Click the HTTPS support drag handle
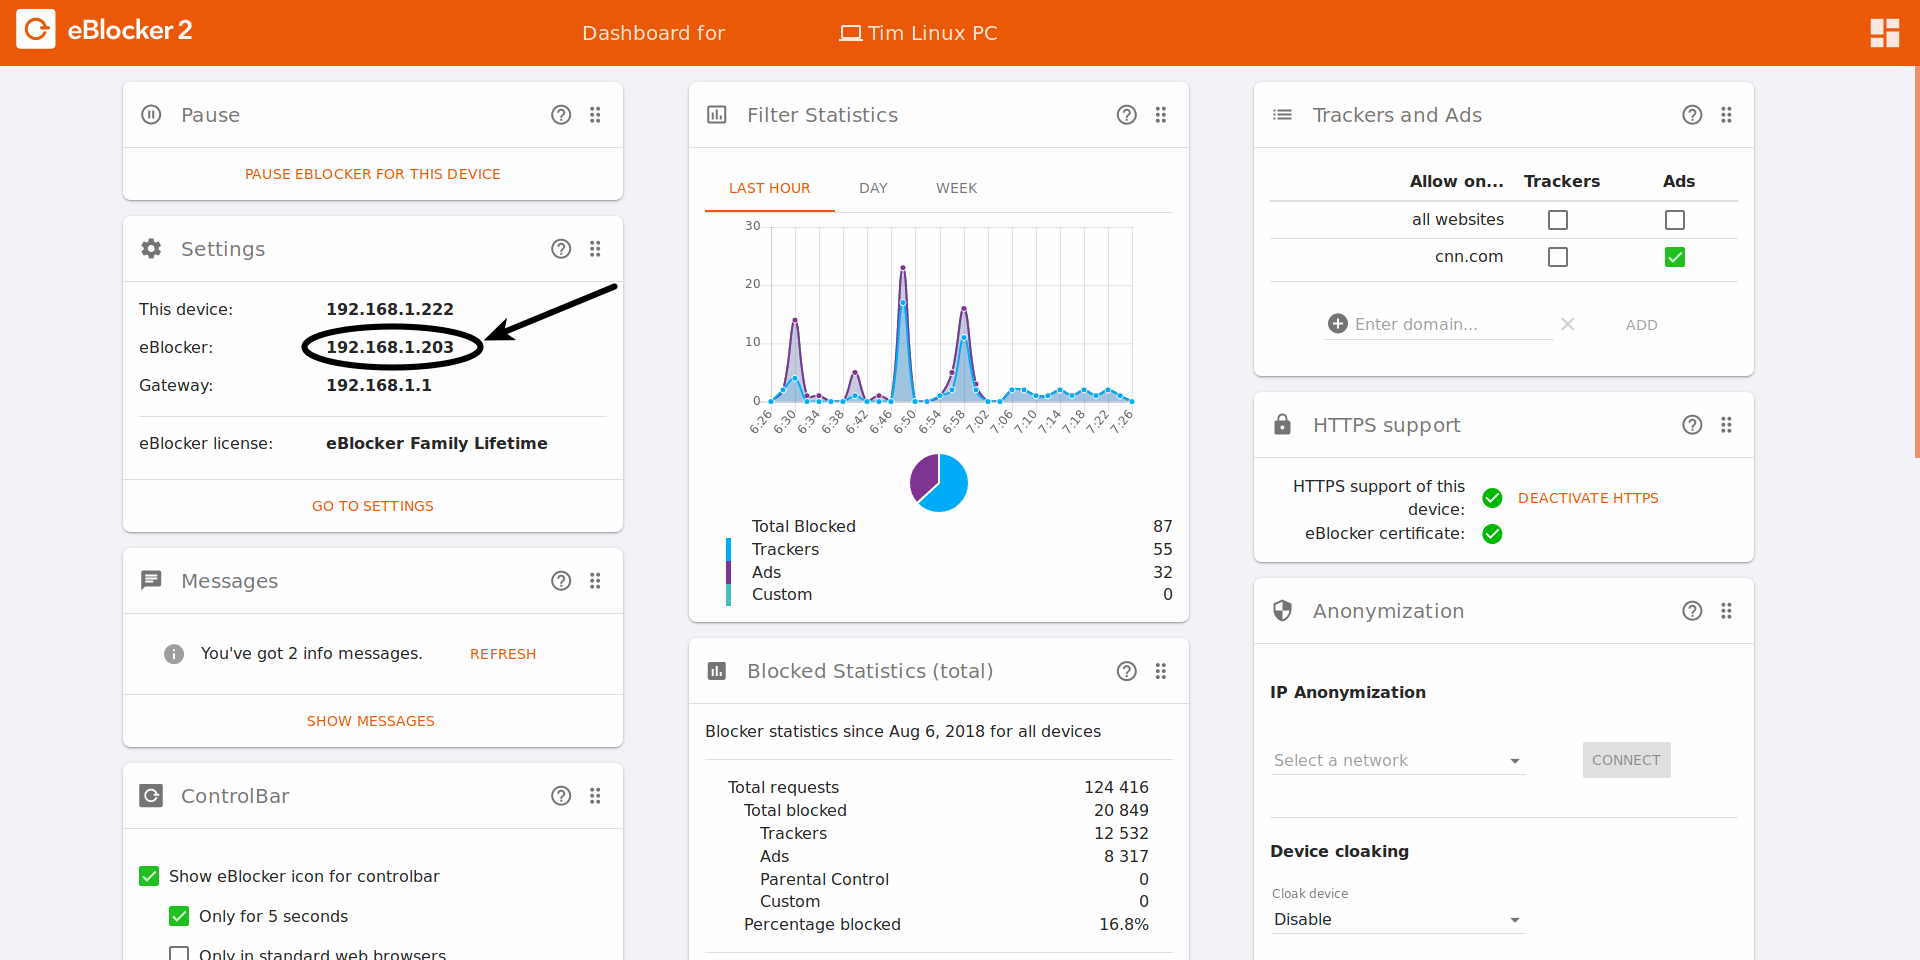 coord(1726,425)
